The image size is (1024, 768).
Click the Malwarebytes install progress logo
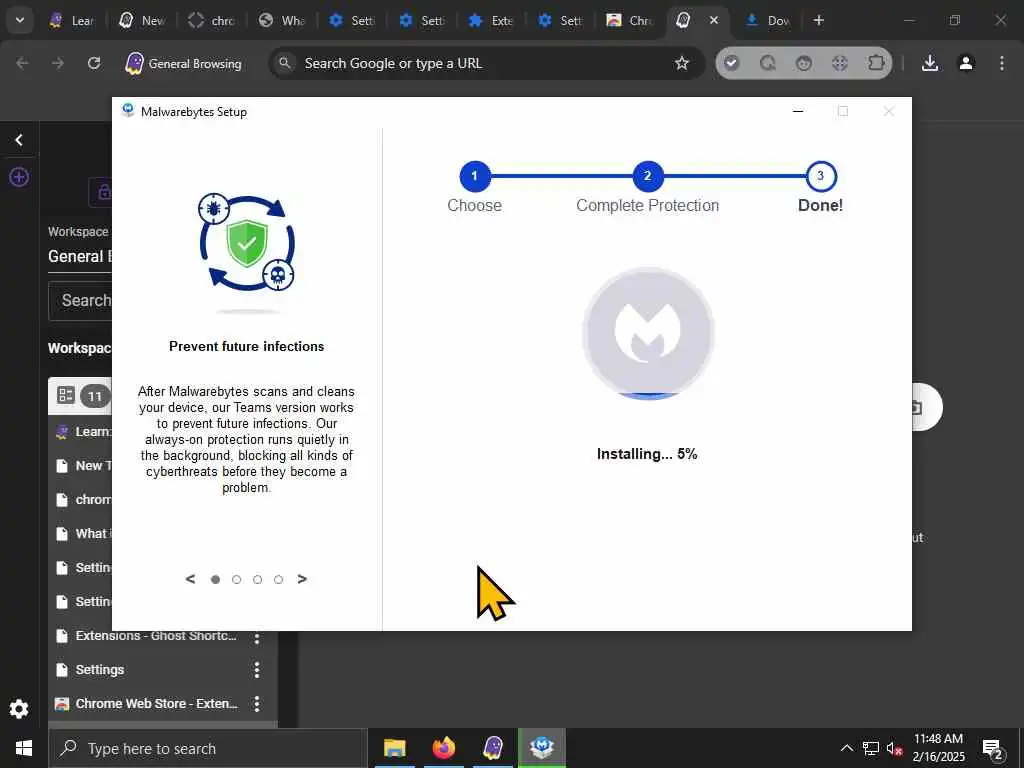coord(648,333)
